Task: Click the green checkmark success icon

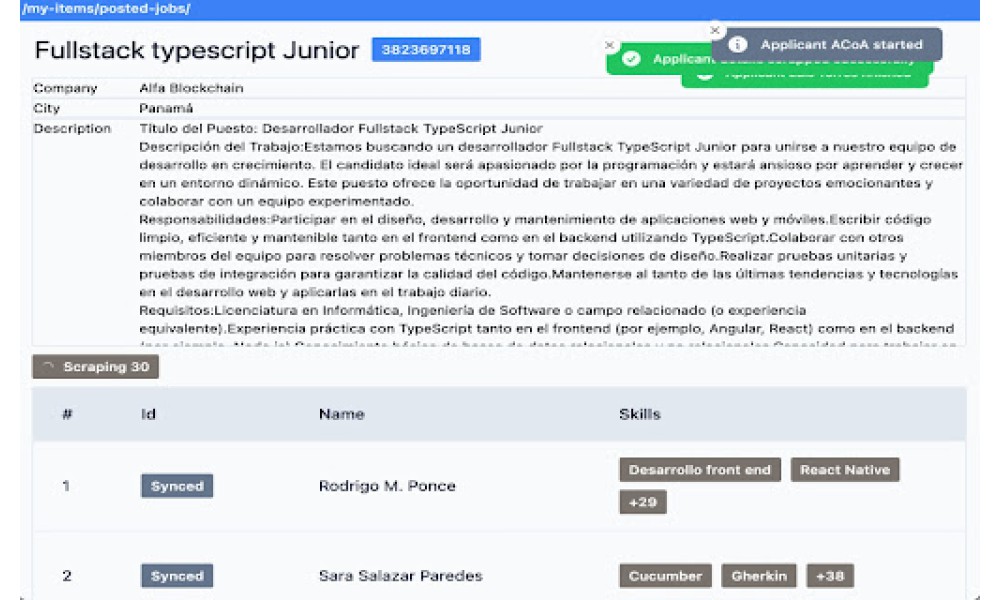Action: click(631, 59)
